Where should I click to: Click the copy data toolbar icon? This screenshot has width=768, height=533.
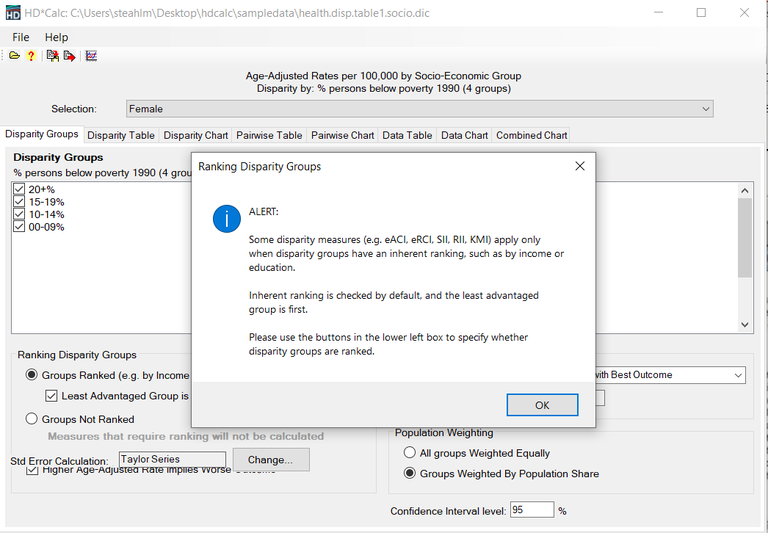coord(52,56)
